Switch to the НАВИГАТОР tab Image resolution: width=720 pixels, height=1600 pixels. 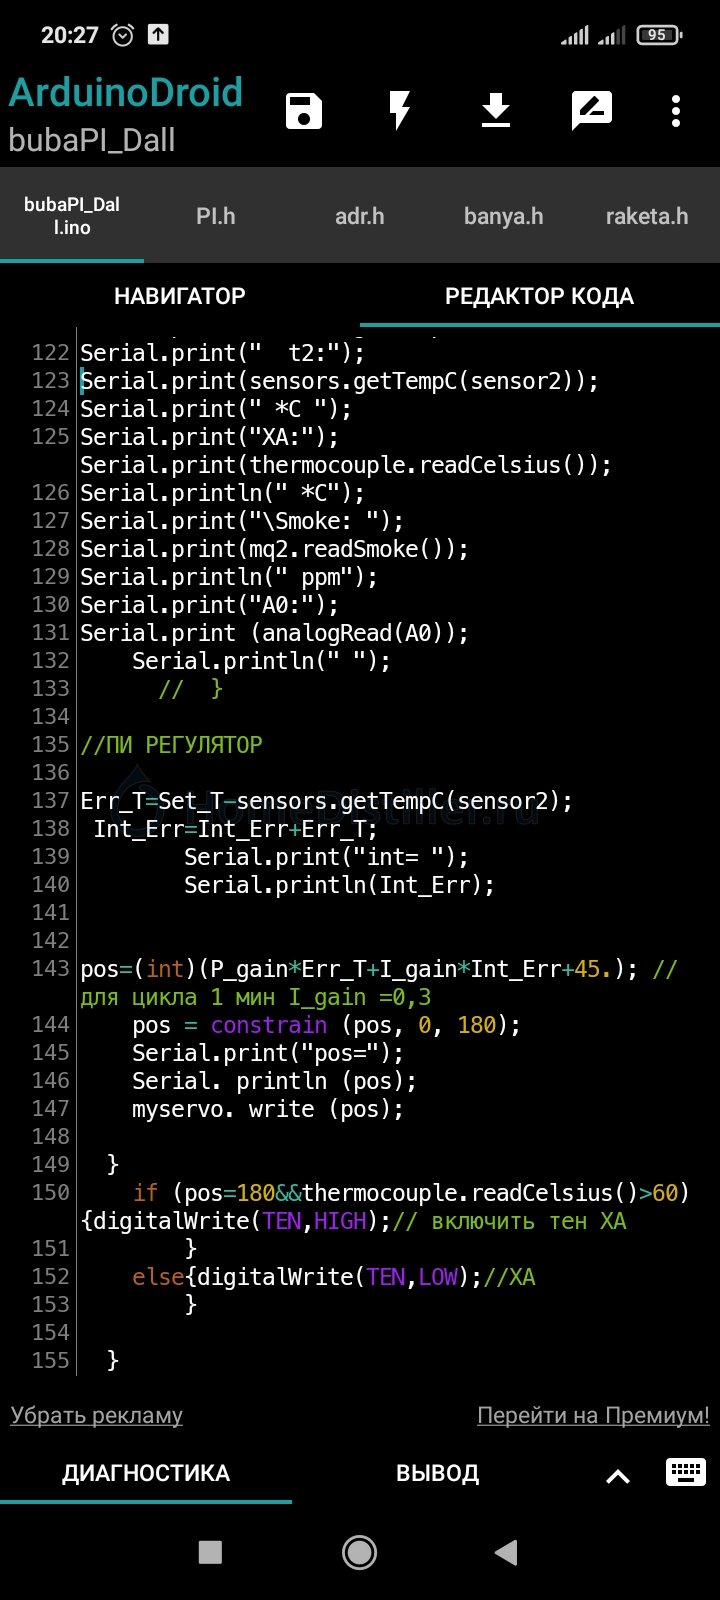tap(180, 296)
